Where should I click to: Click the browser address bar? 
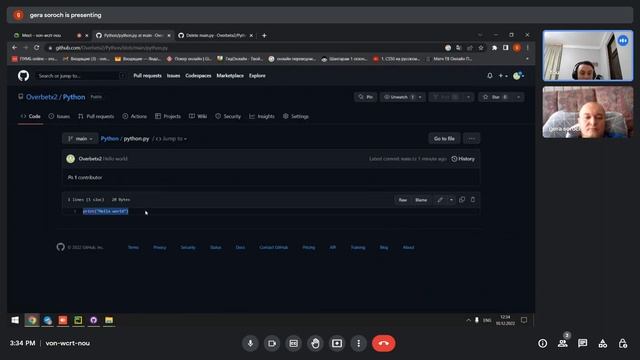point(245,48)
